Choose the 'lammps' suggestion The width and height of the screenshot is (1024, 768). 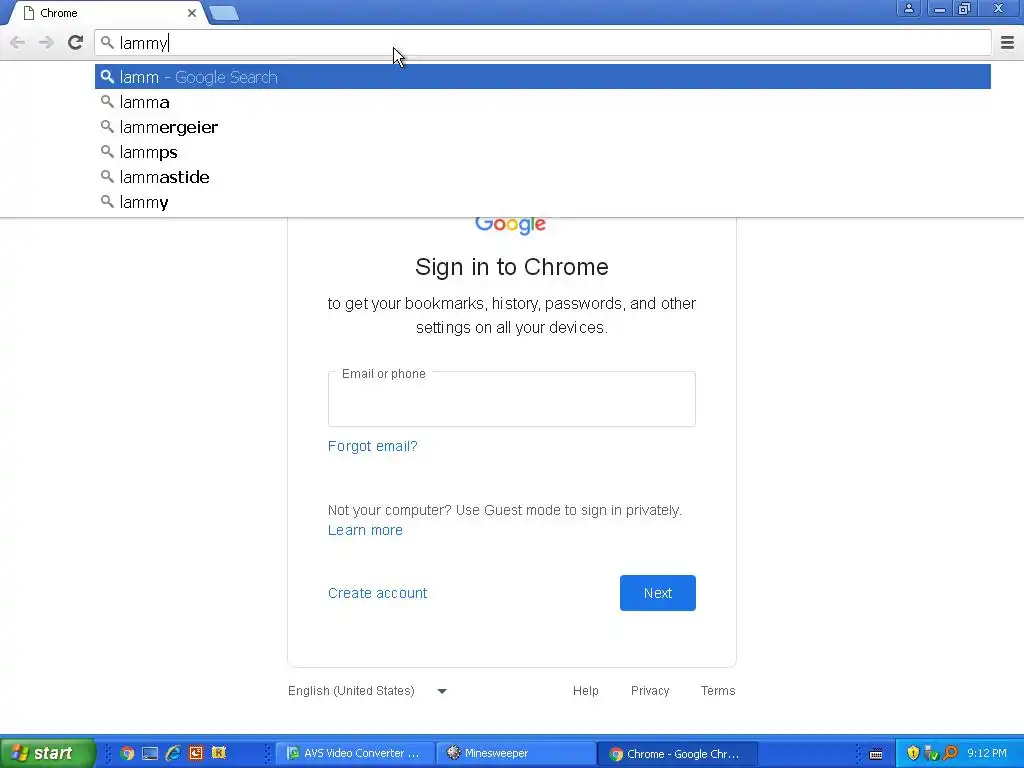[x=543, y=152]
